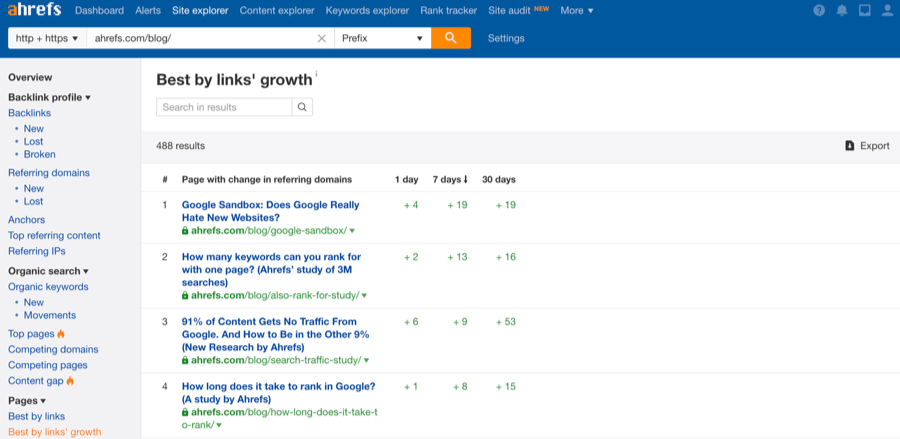Open the notifications bell icon
Image resolution: width=900 pixels, height=439 pixels.
pyautogui.click(x=842, y=10)
